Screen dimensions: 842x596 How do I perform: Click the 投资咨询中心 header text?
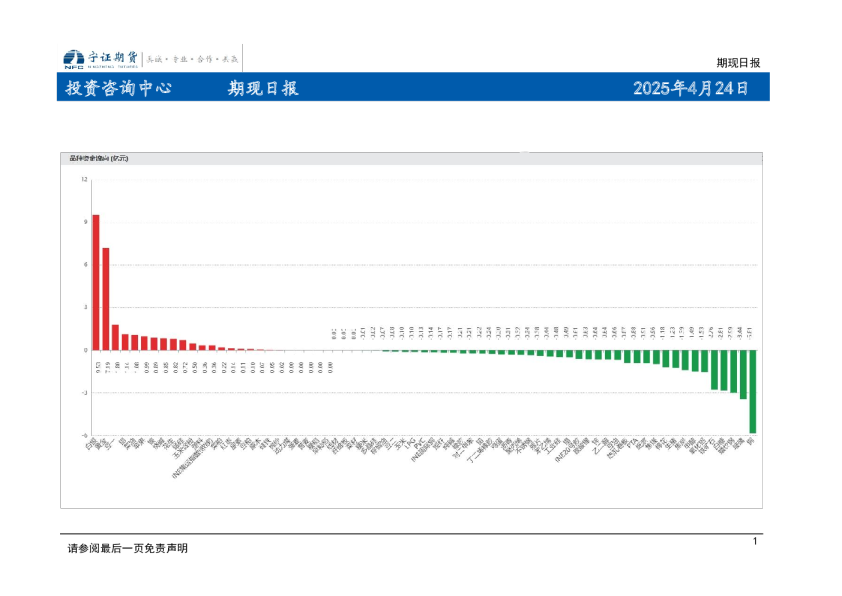[x=118, y=88]
